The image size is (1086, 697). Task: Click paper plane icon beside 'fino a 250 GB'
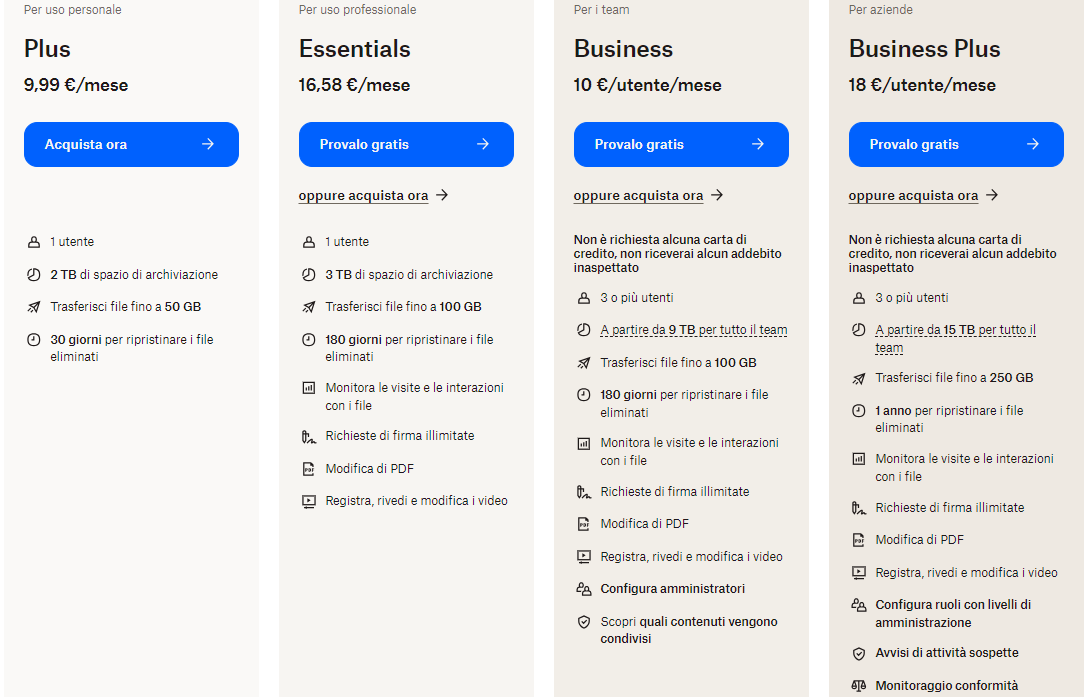coord(859,378)
